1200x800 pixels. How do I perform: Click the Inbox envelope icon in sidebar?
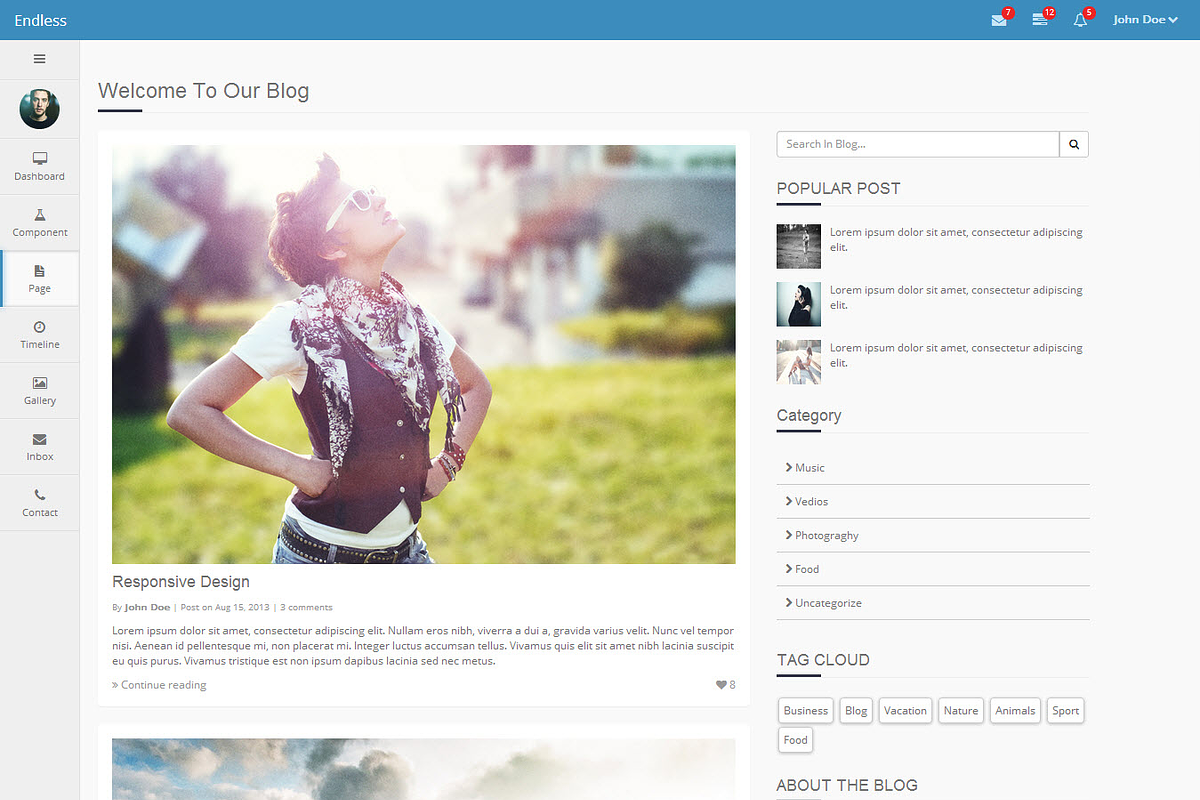40,438
